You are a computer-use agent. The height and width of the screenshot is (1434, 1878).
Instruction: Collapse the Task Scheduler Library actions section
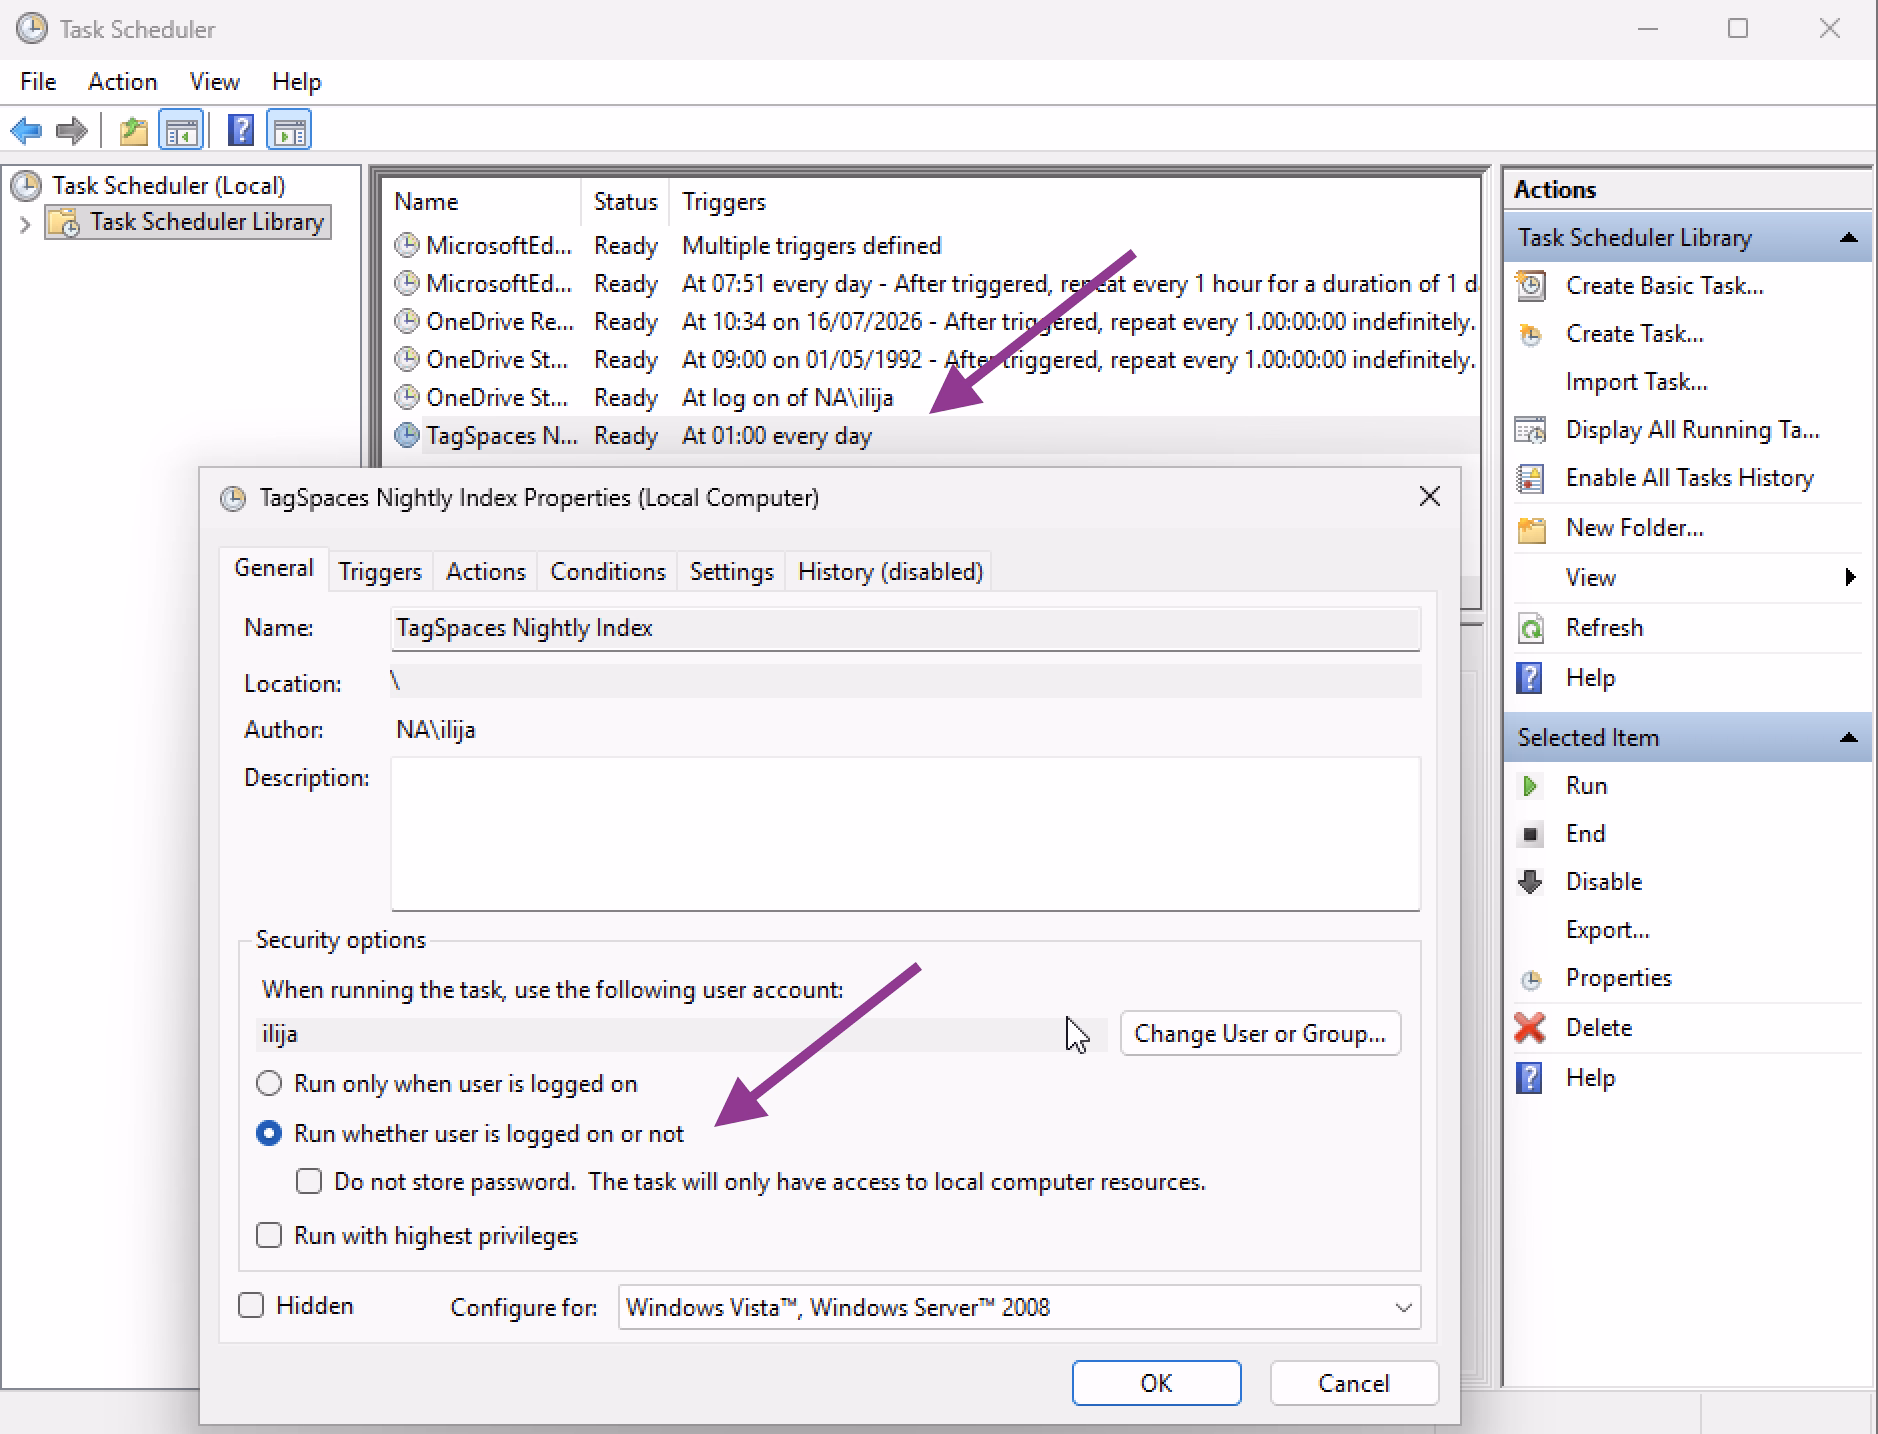pyautogui.click(x=1849, y=238)
